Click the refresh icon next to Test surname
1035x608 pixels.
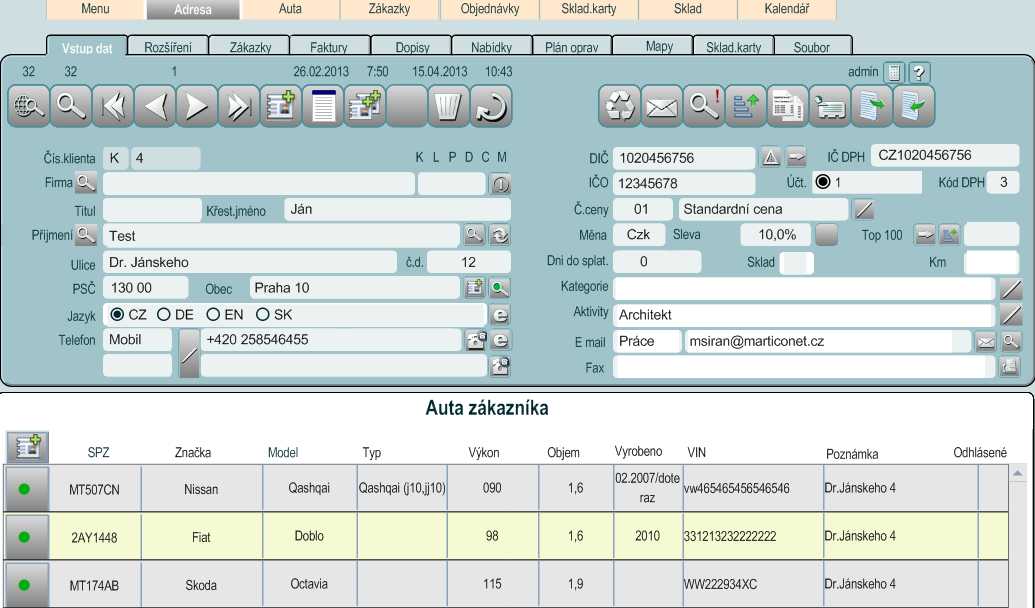pyautogui.click(x=500, y=235)
